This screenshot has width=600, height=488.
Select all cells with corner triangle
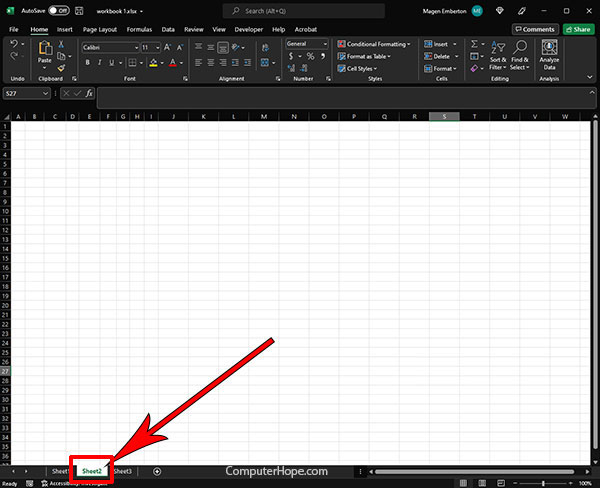click(x=6, y=117)
